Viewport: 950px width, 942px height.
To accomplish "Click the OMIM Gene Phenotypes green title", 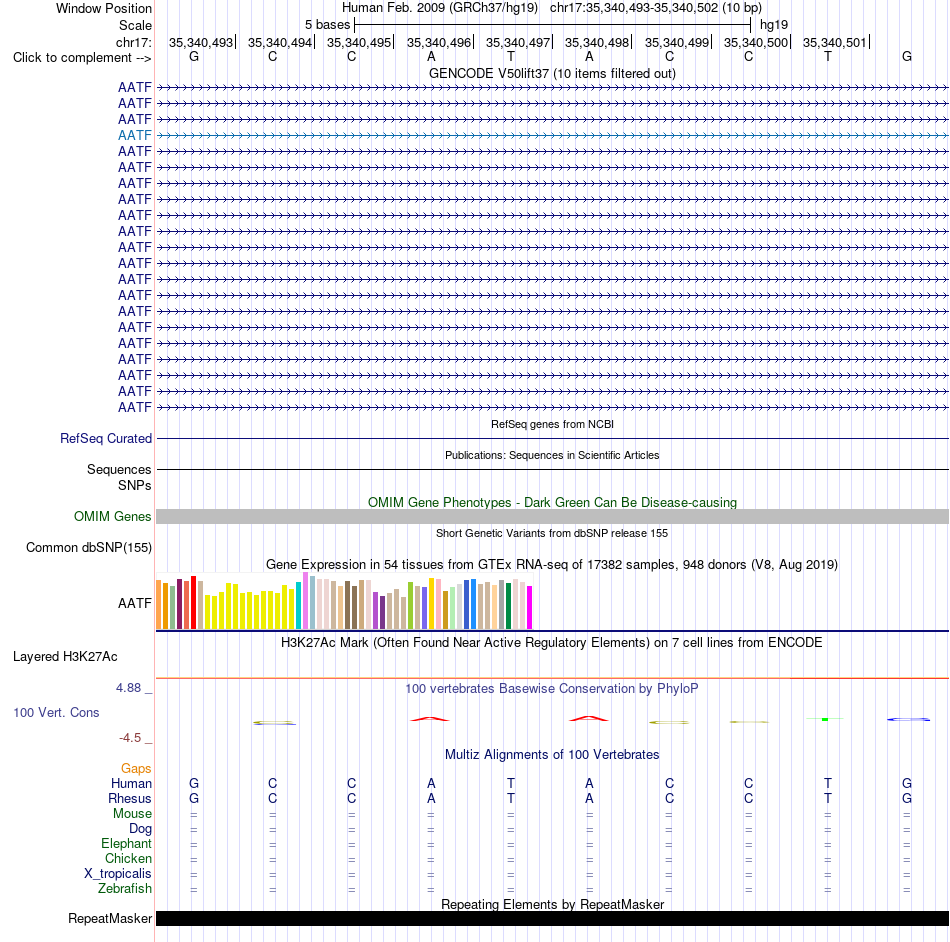I will tap(552, 502).
